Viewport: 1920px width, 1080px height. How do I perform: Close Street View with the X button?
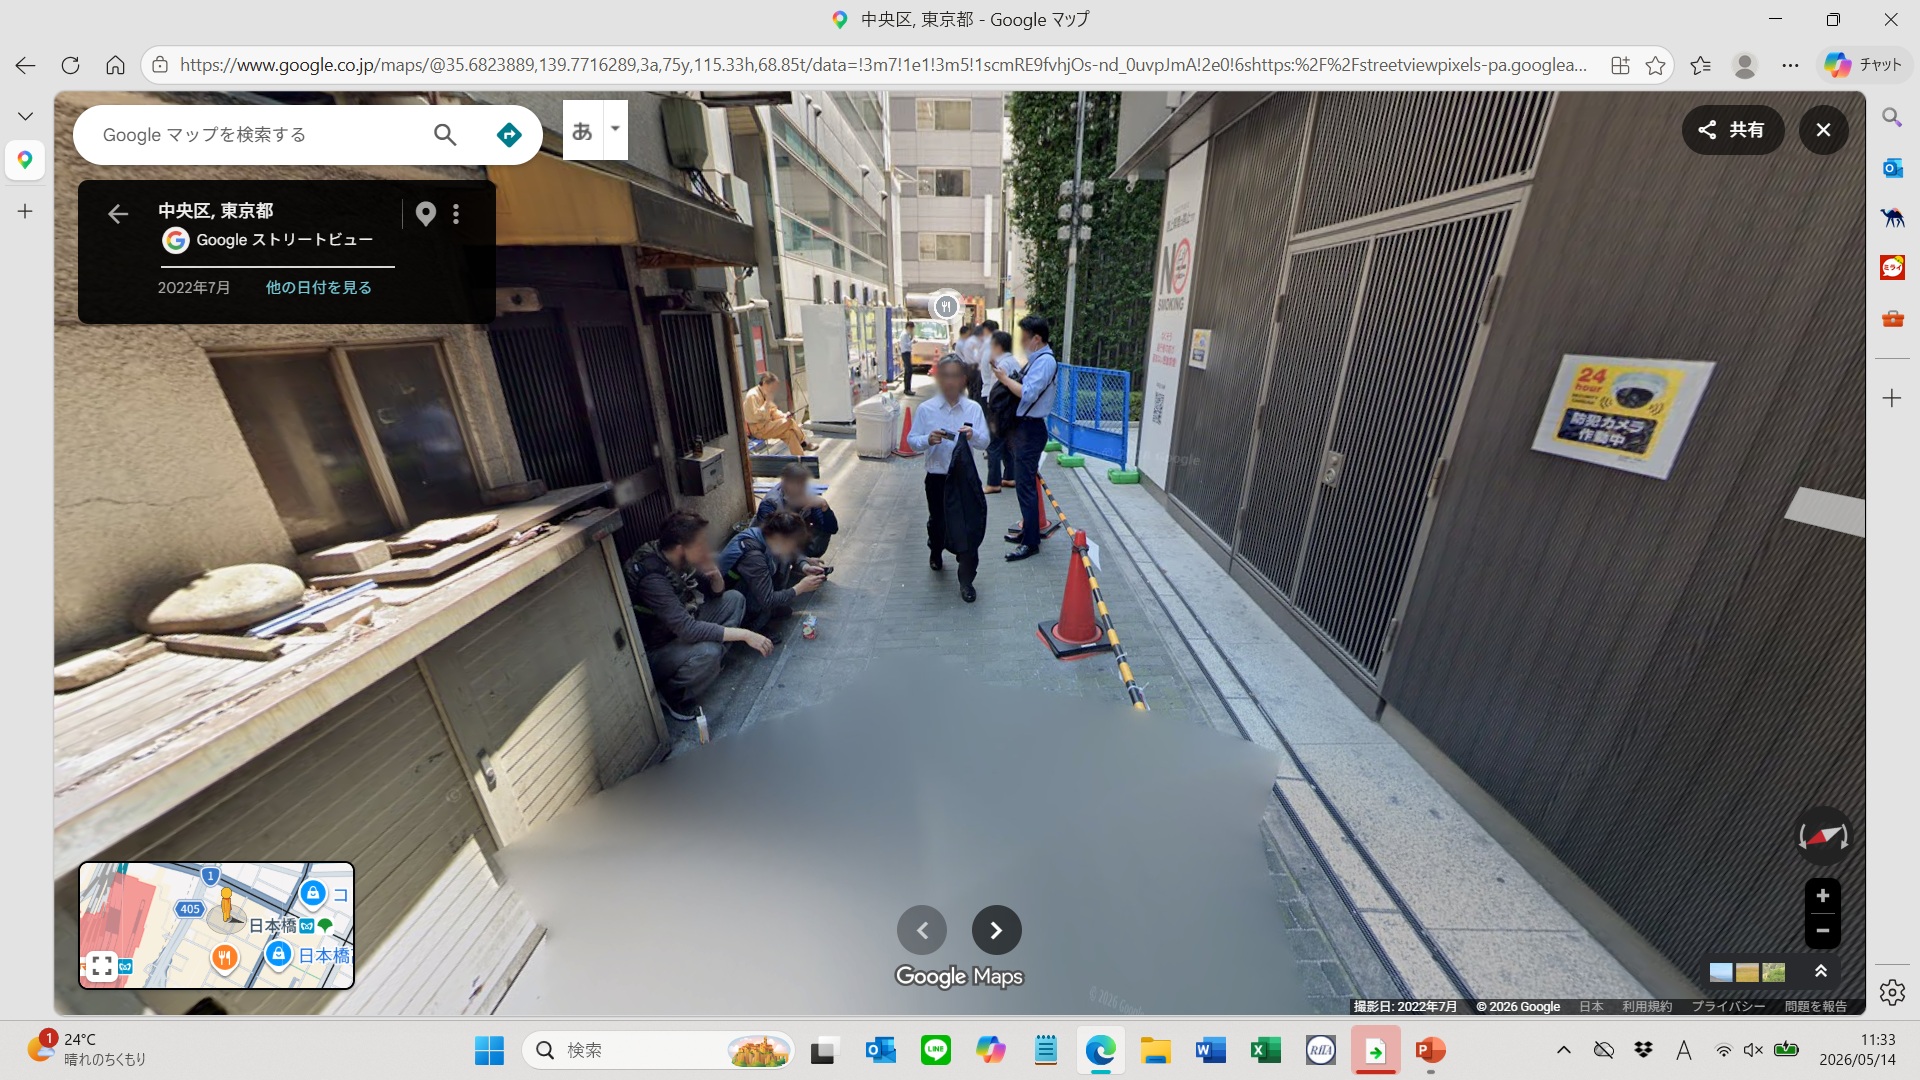coord(1823,130)
